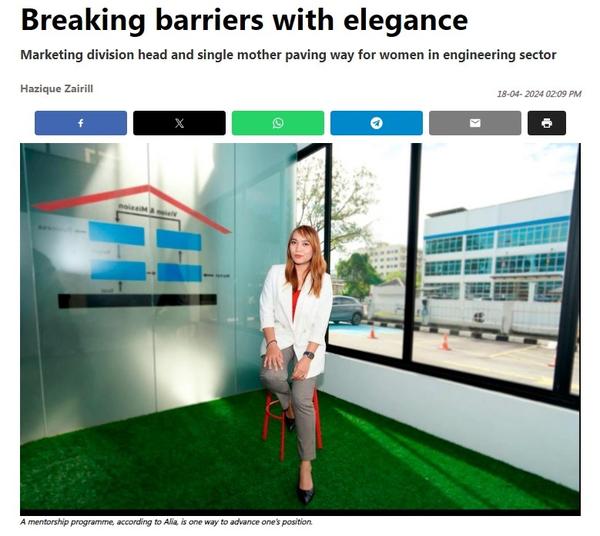Click the grey car in the photo

tap(347, 310)
